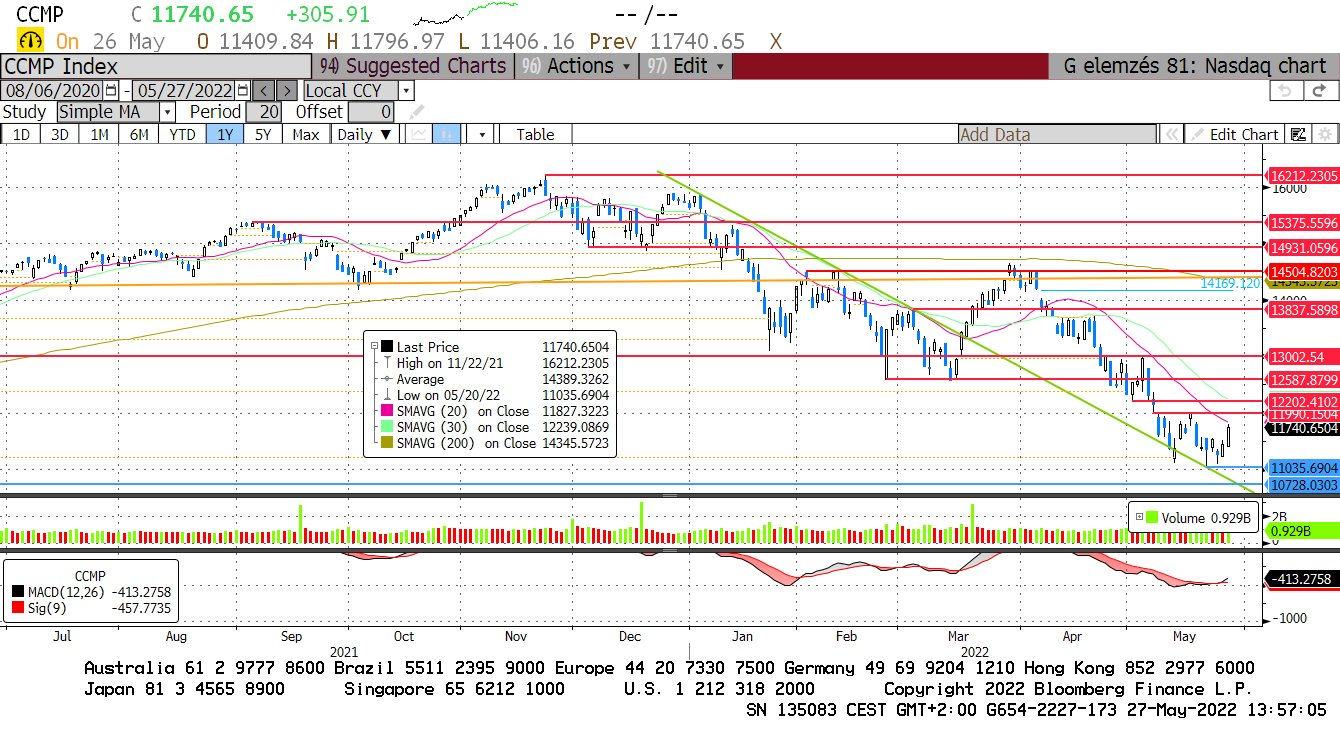Click the G elemzés 81: Nasdaq chart title
Screen dimensions: 1340x736
[x=1195, y=66]
